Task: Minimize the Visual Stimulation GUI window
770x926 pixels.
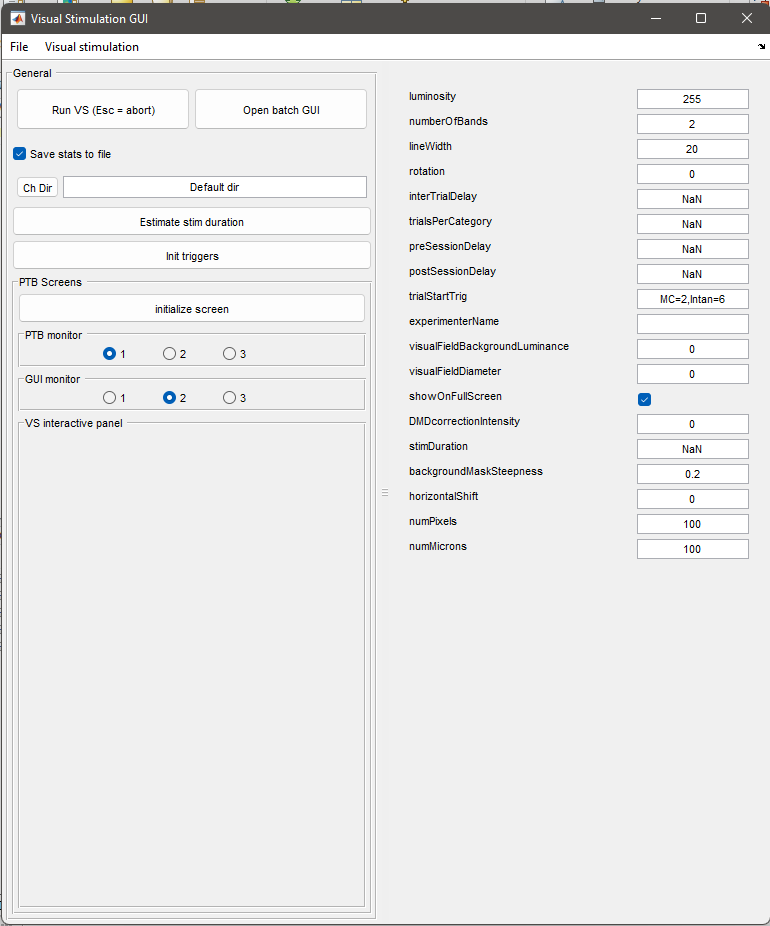Action: point(655,18)
